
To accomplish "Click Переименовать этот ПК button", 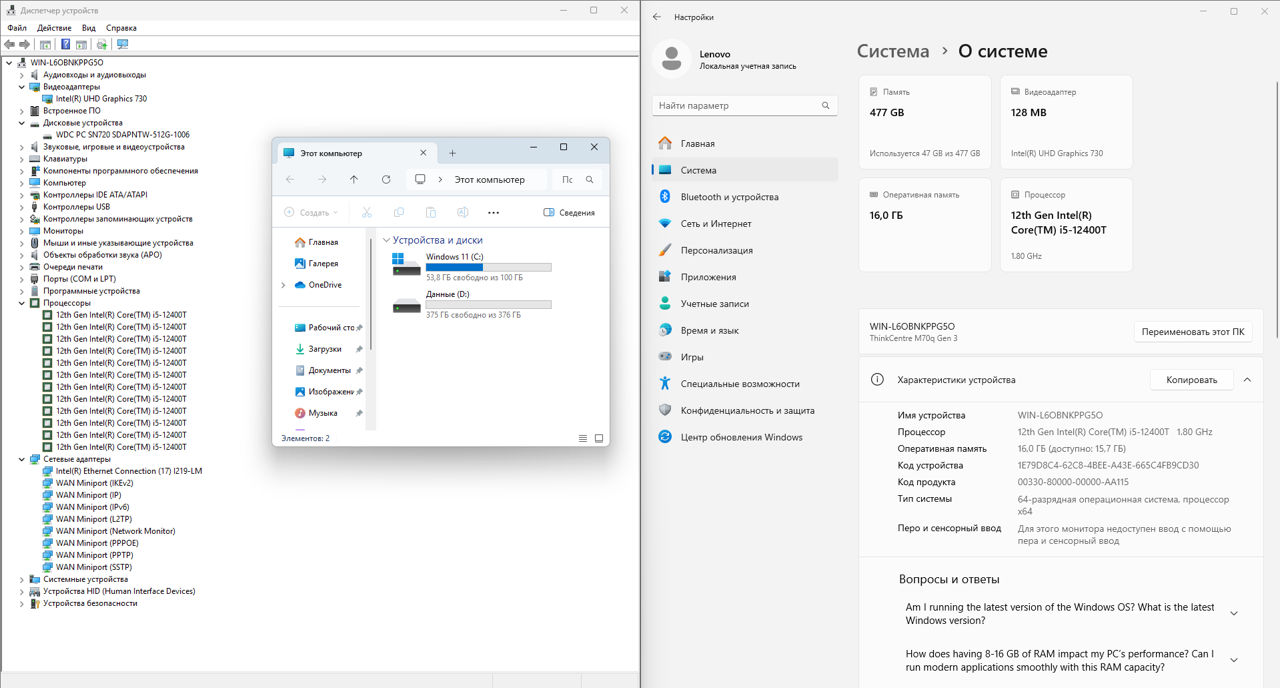I will [x=1192, y=332].
